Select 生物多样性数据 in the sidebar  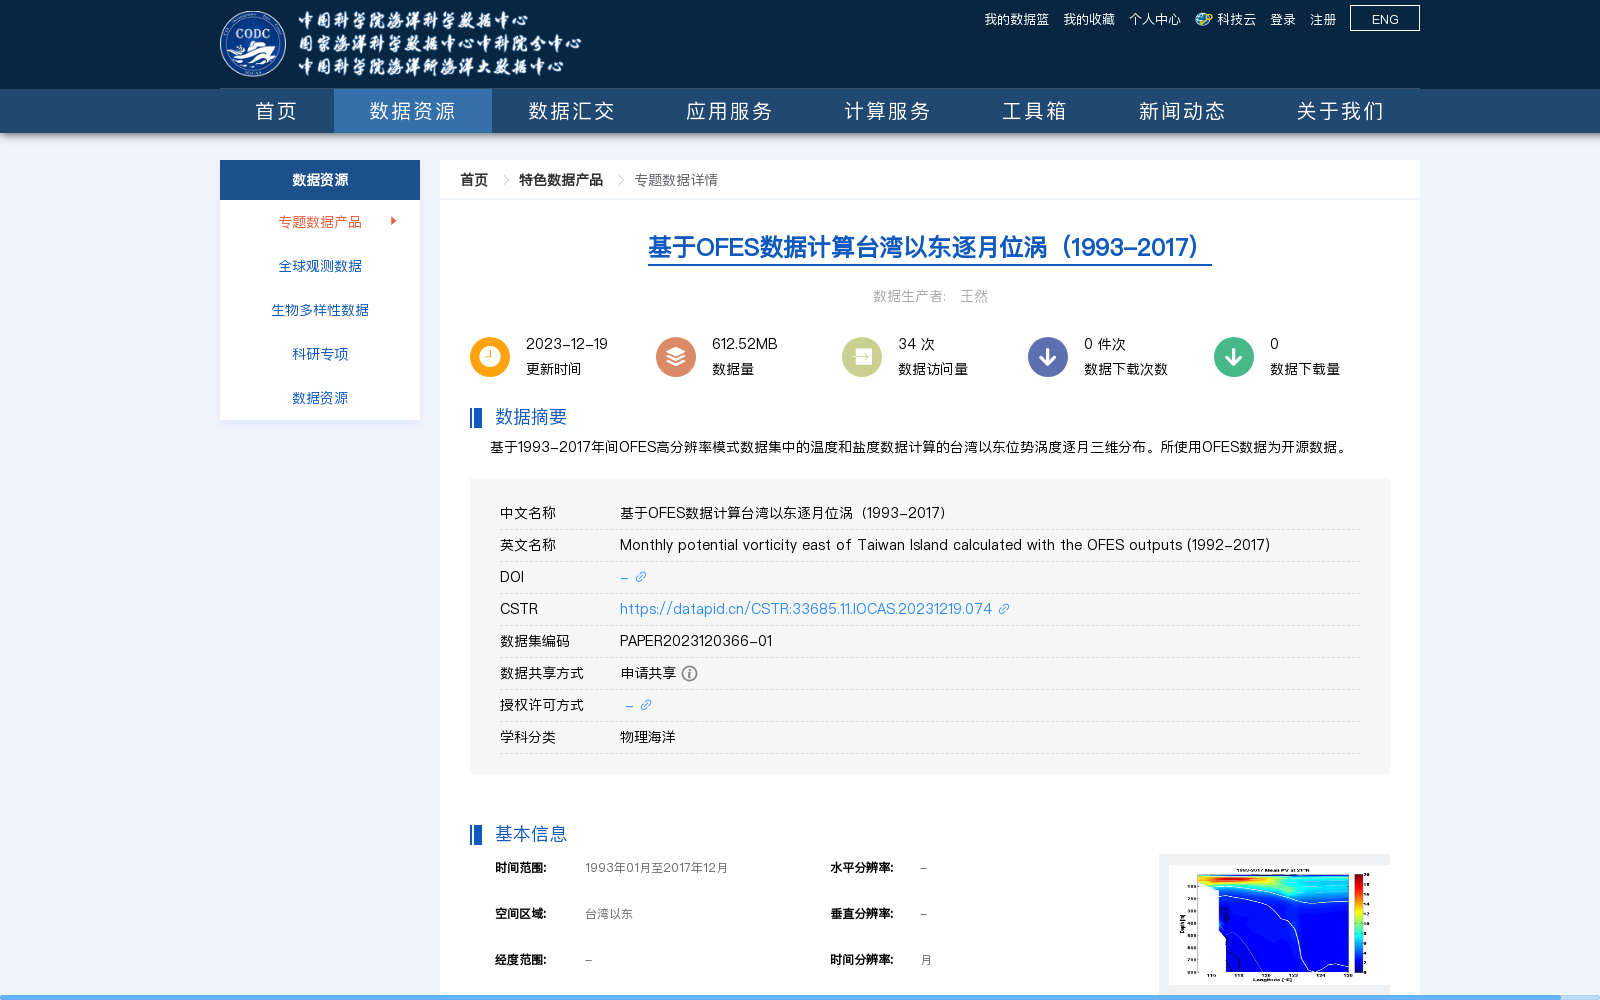tap(320, 310)
